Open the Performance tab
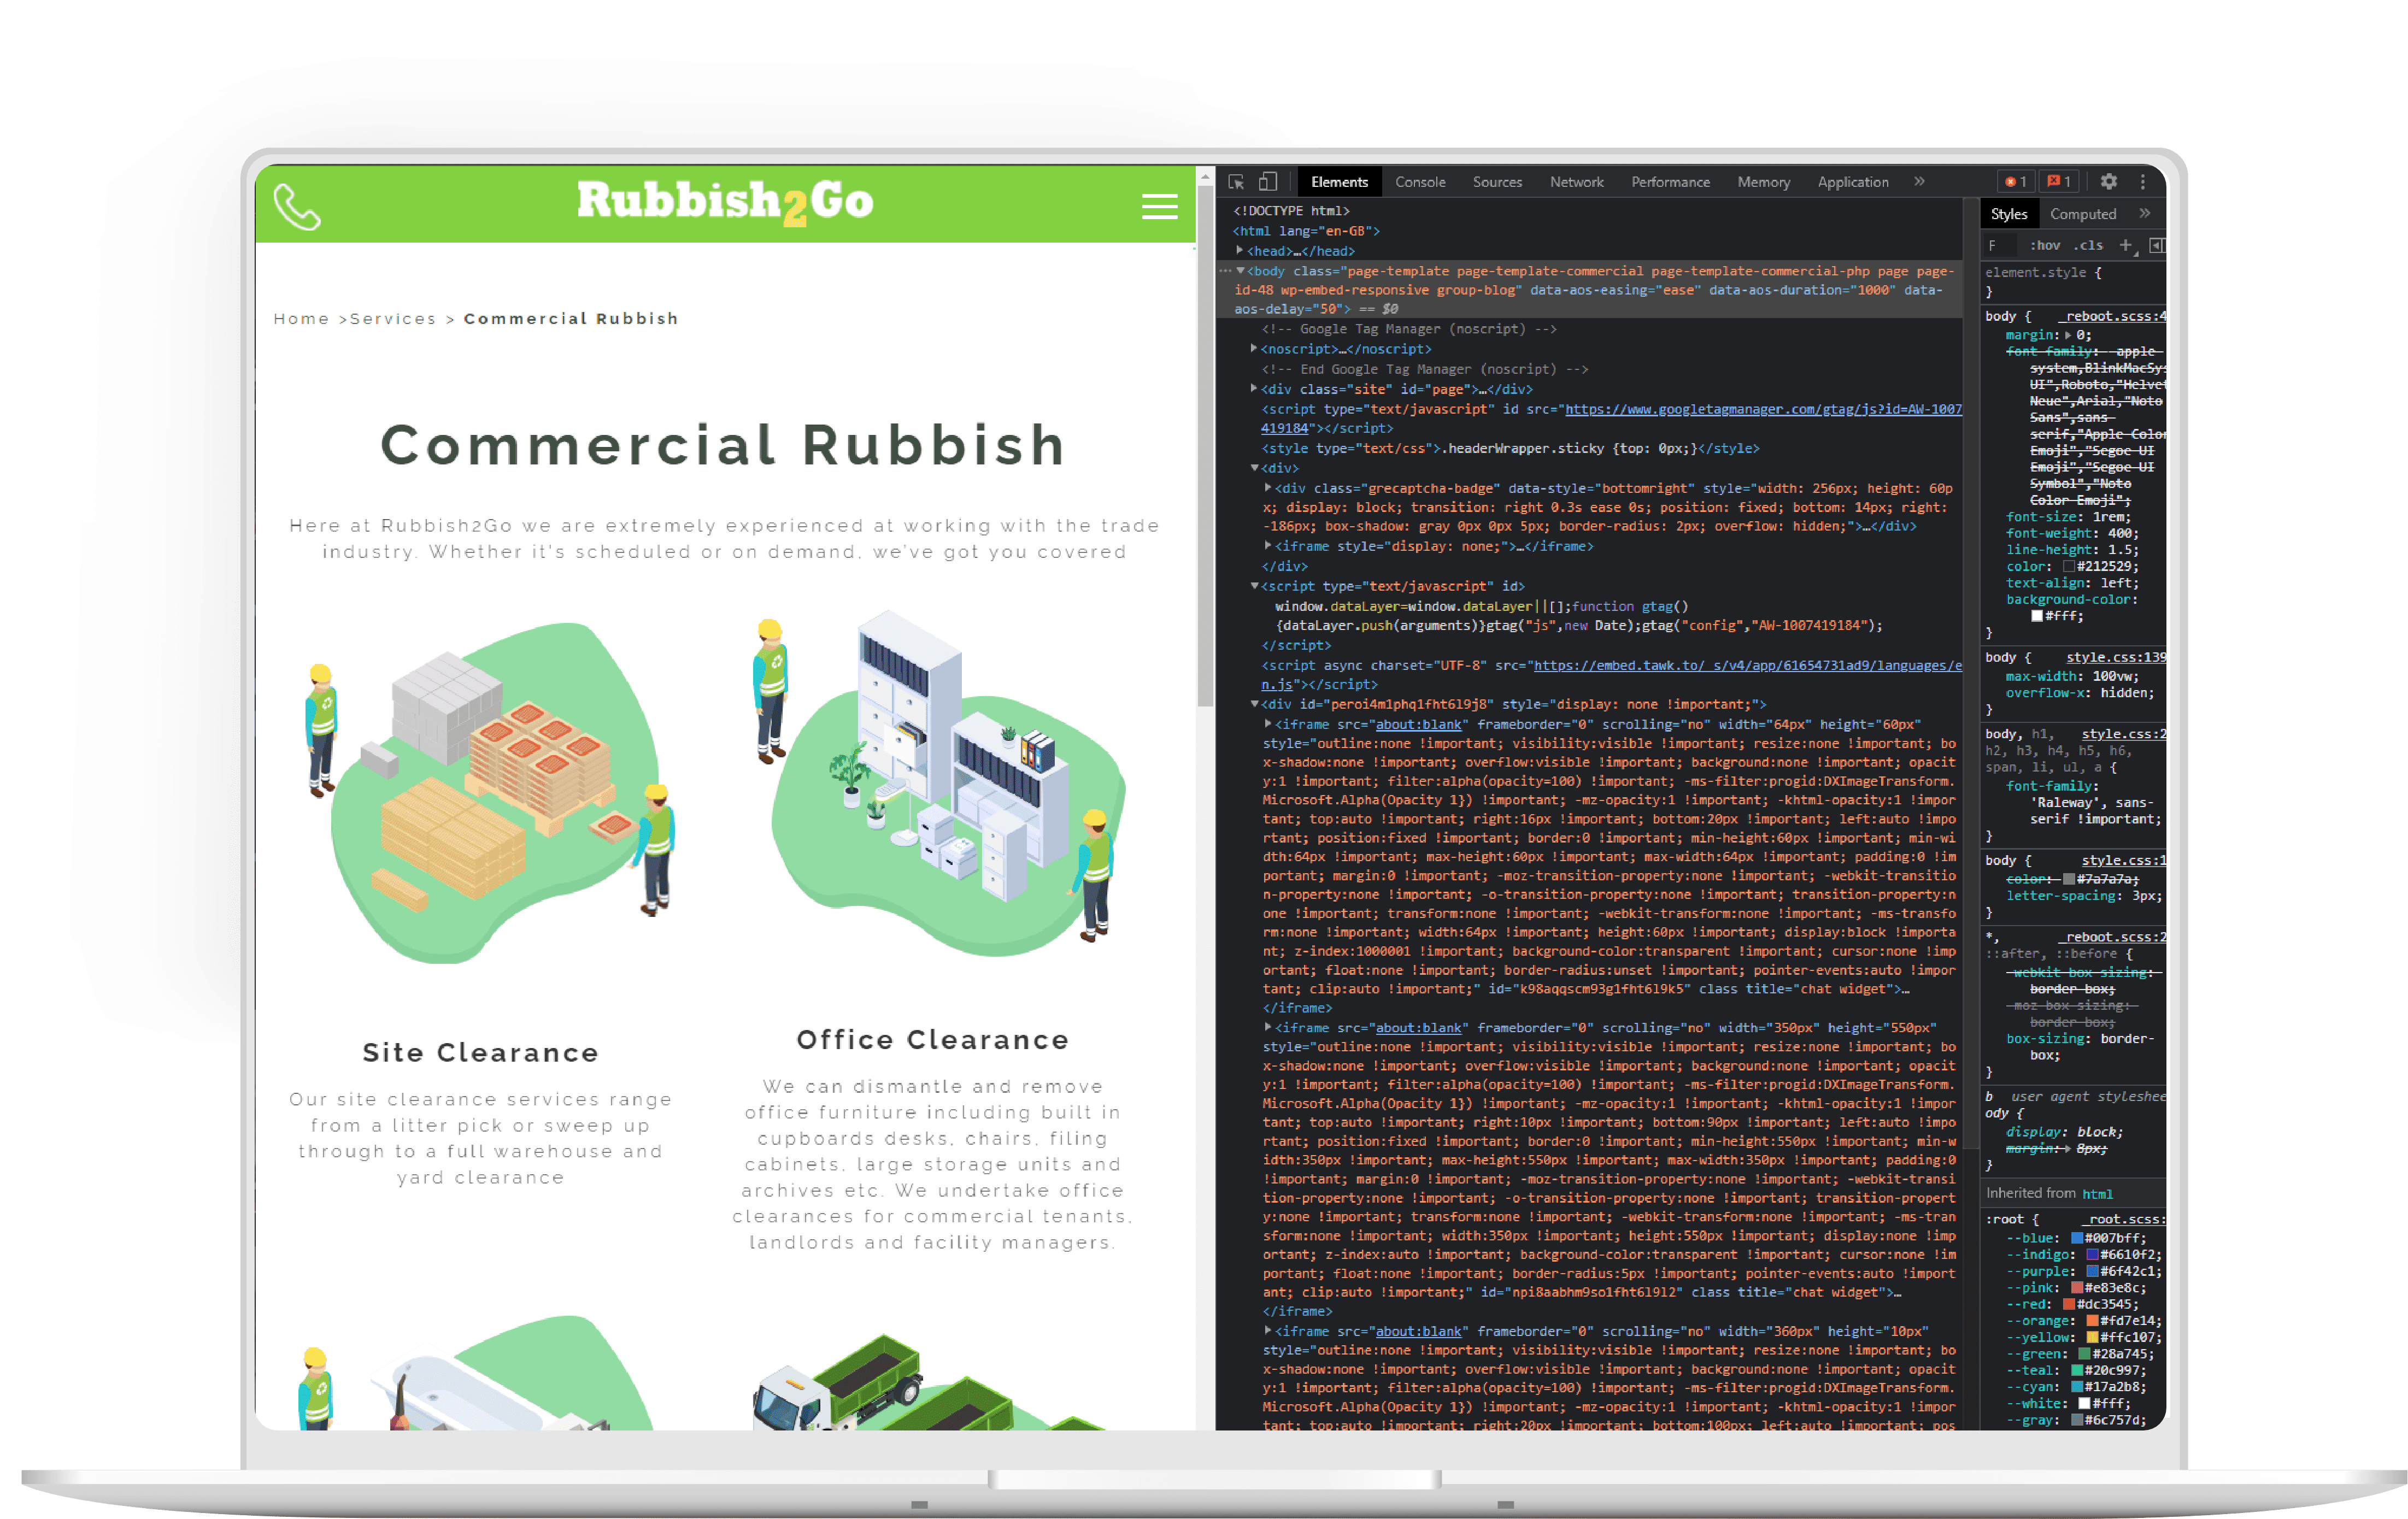2408x1519 pixels. point(1670,182)
